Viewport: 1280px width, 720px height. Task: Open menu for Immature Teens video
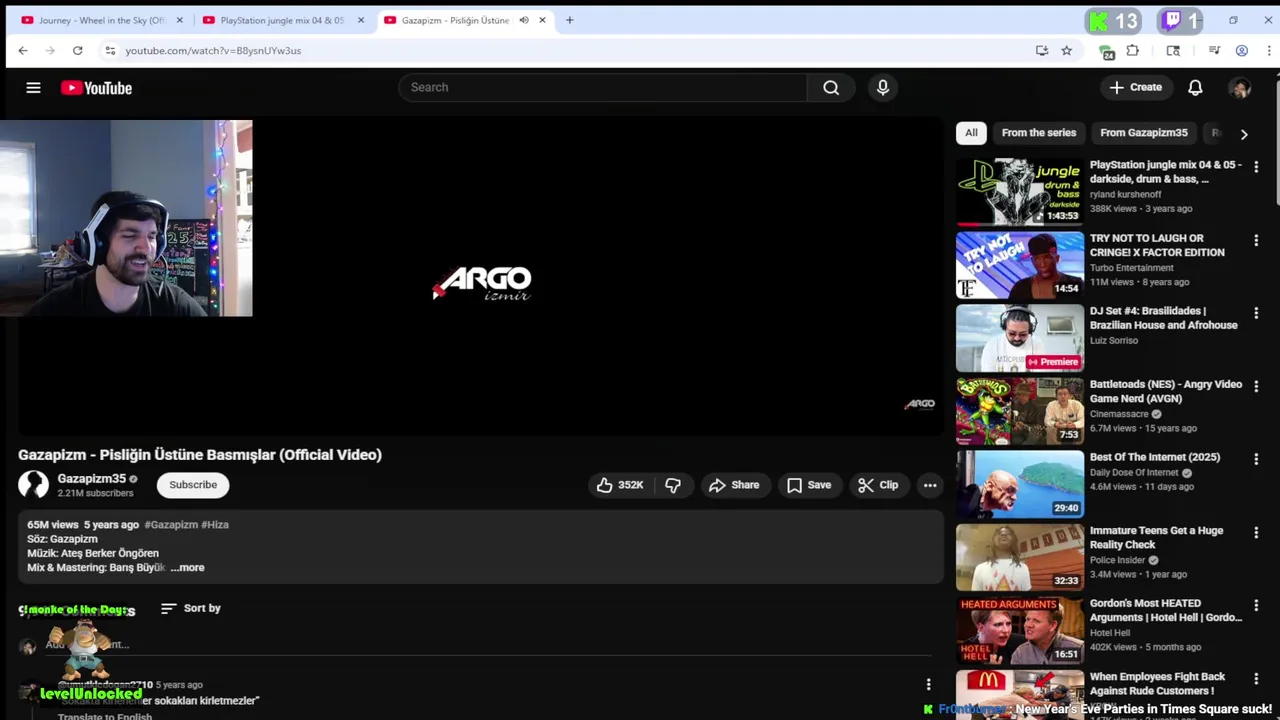(x=1256, y=533)
